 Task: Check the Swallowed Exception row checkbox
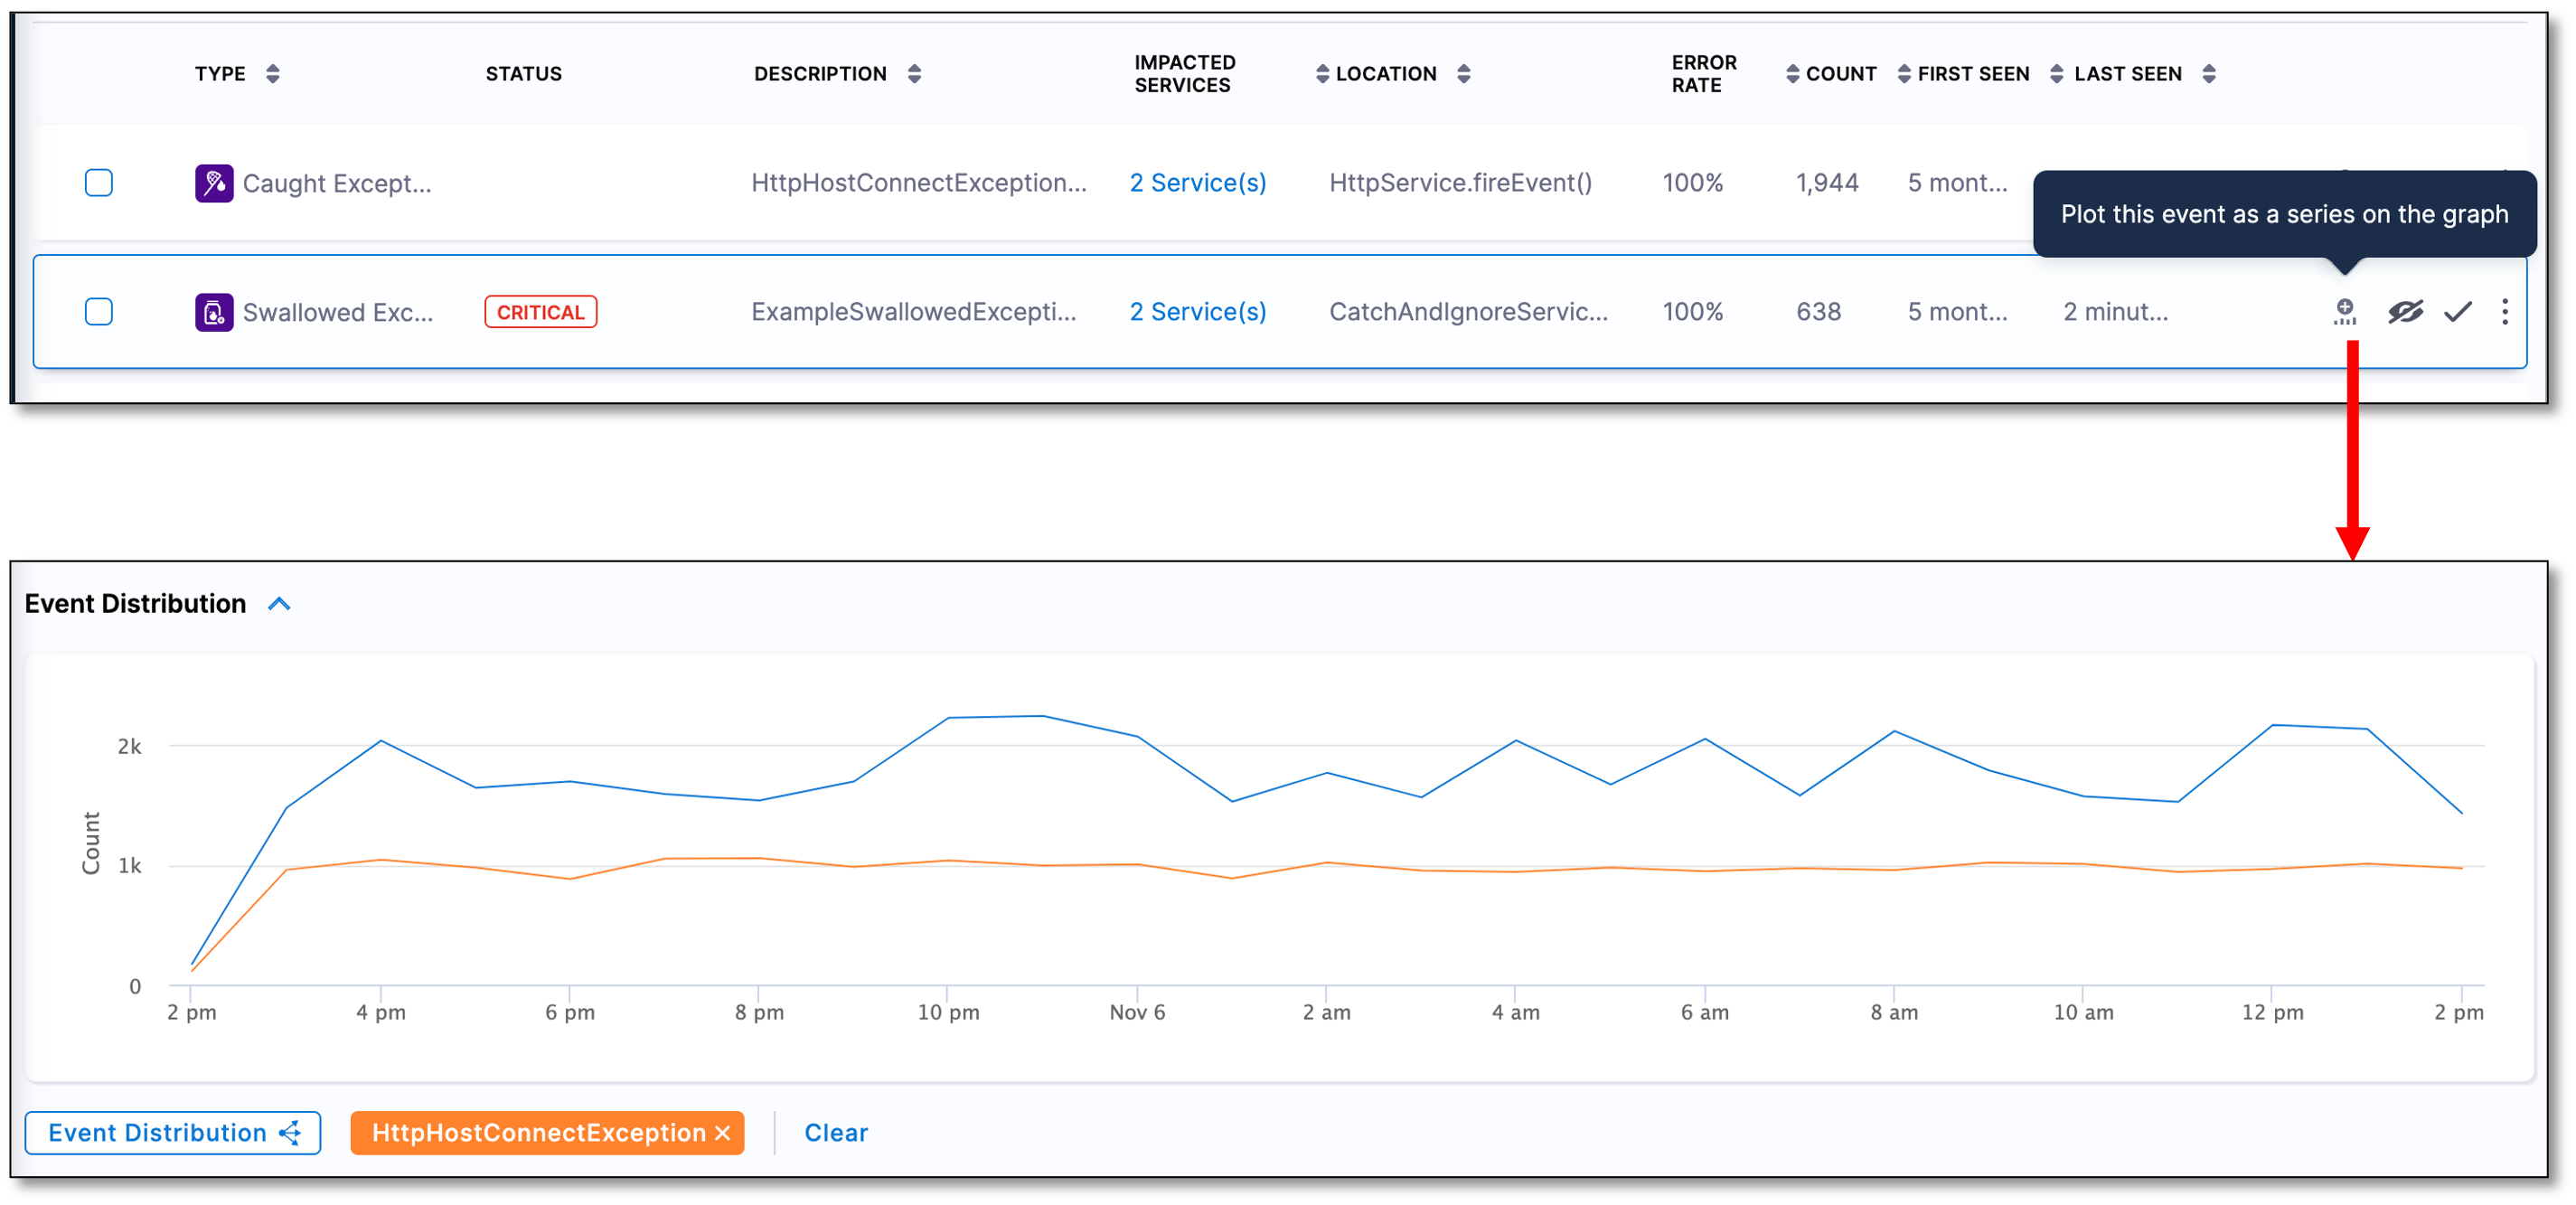point(99,312)
